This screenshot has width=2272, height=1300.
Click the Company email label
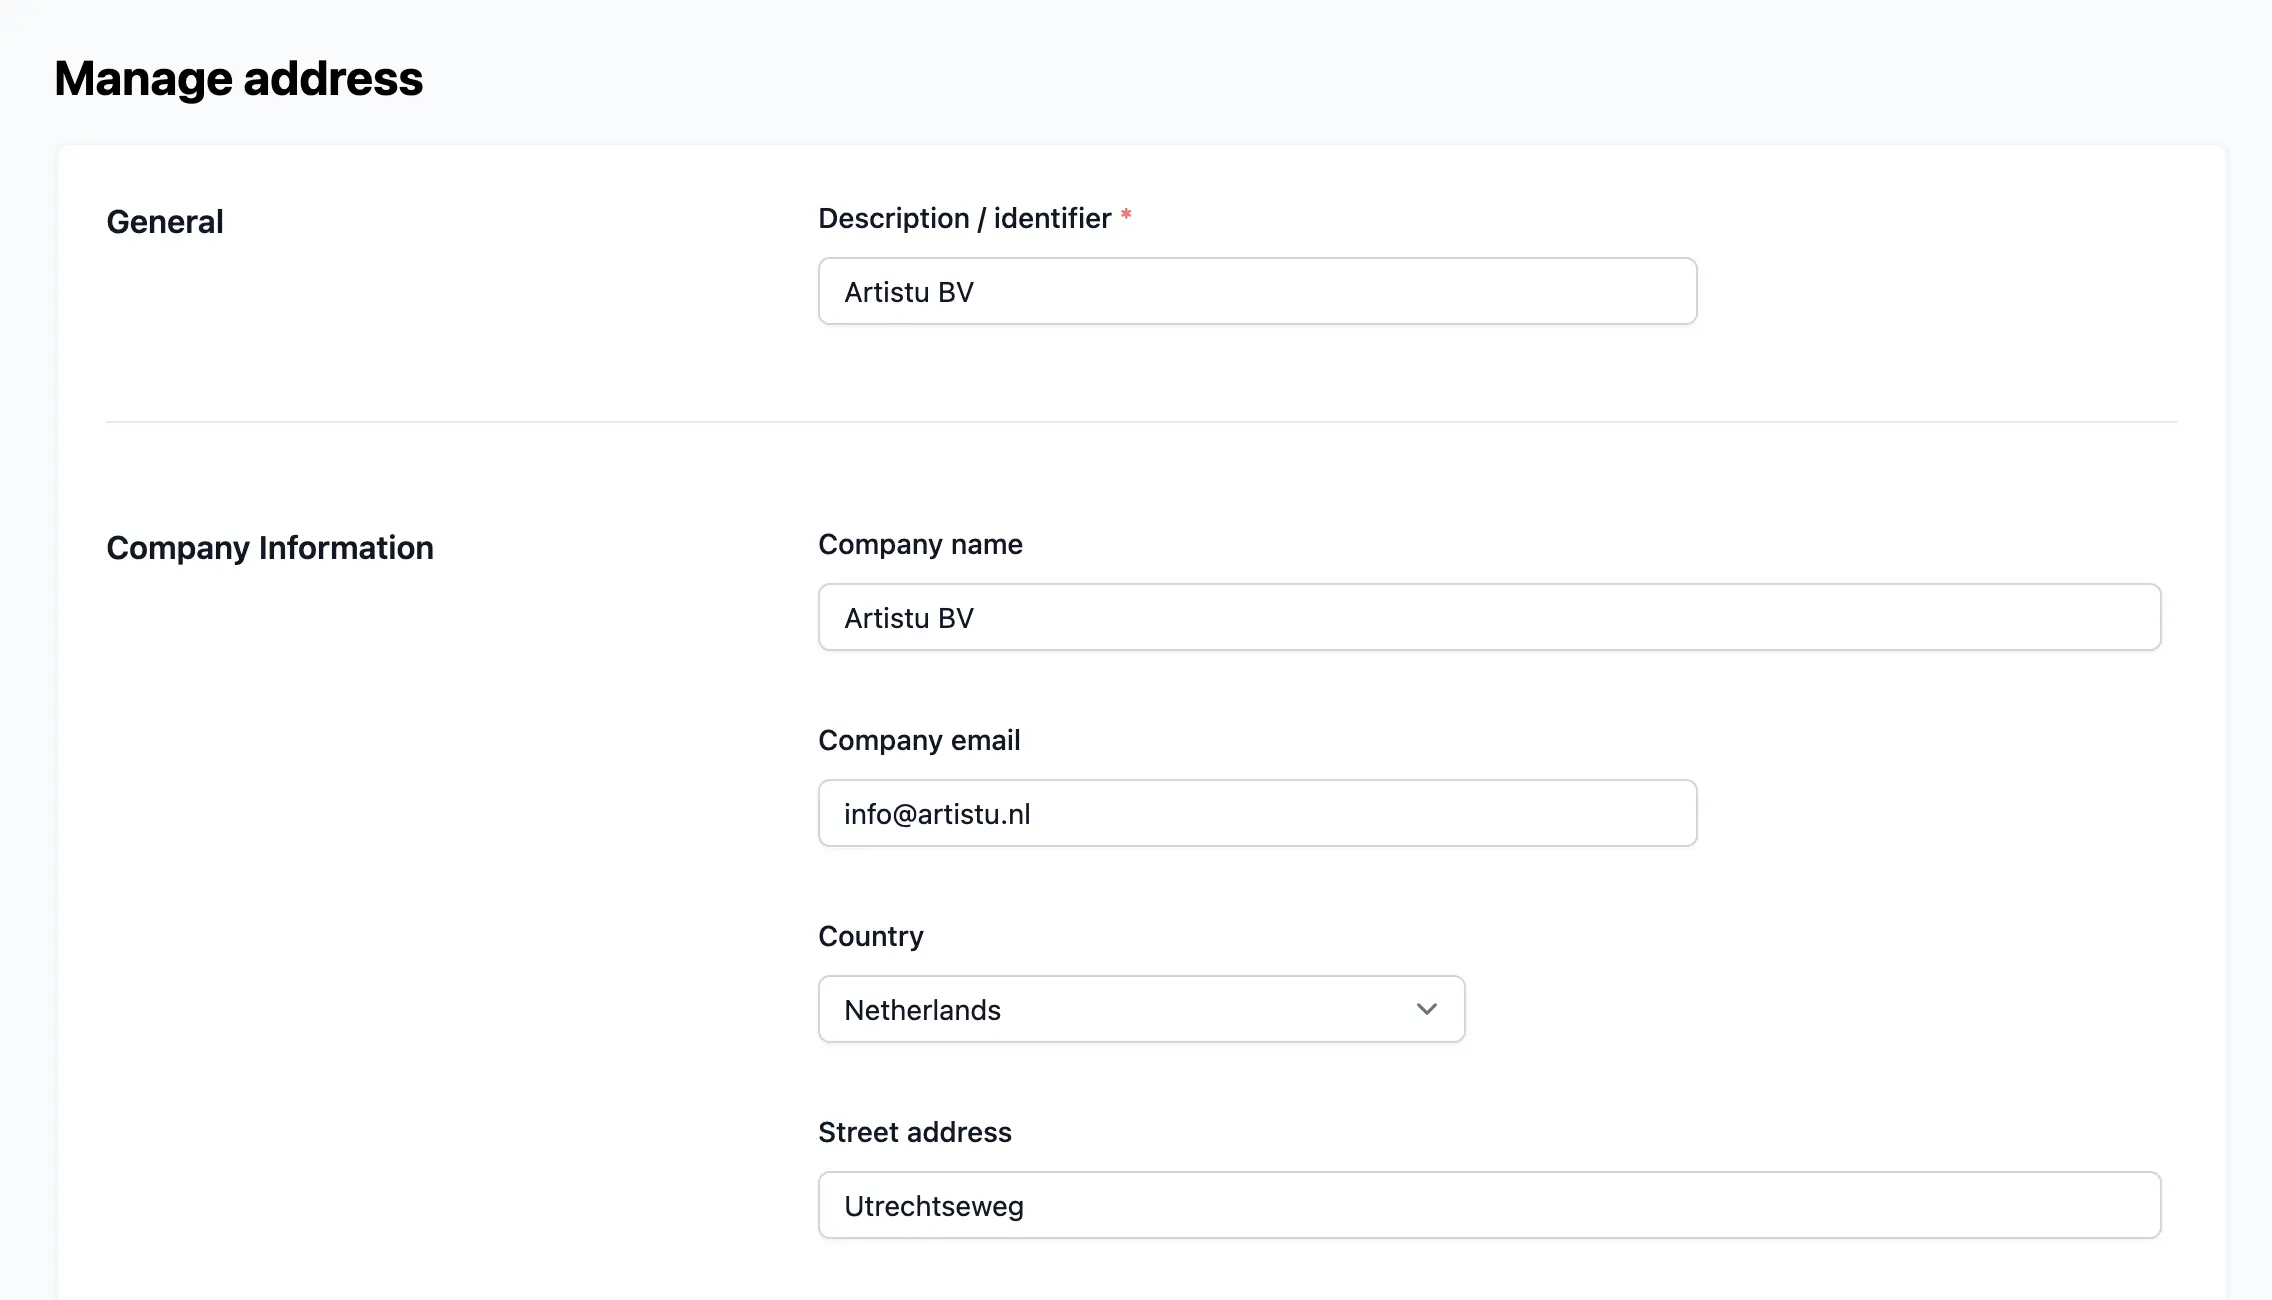(x=919, y=740)
